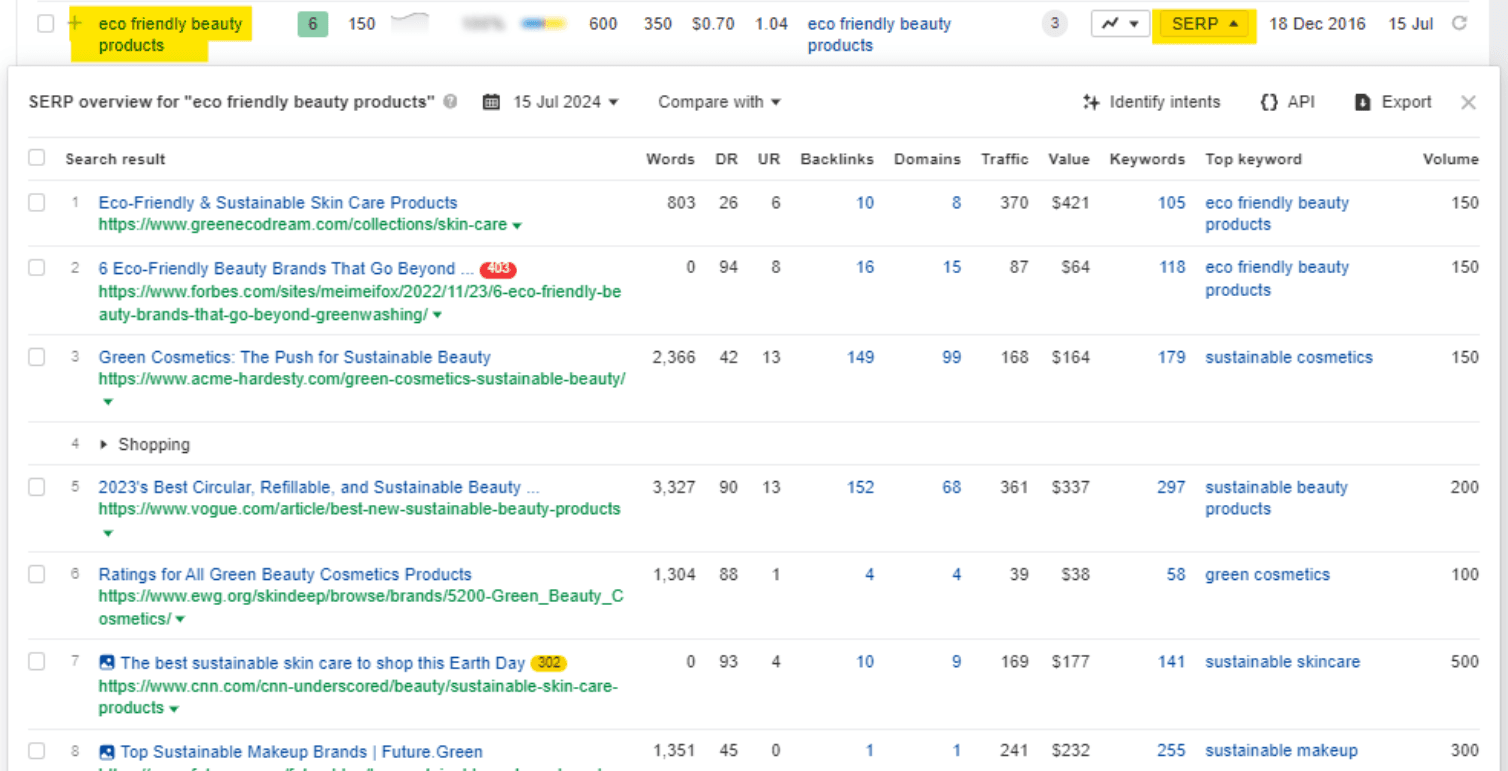Open parent topic eco friendly beauty products link
This screenshot has height=771, width=1508.
879,34
